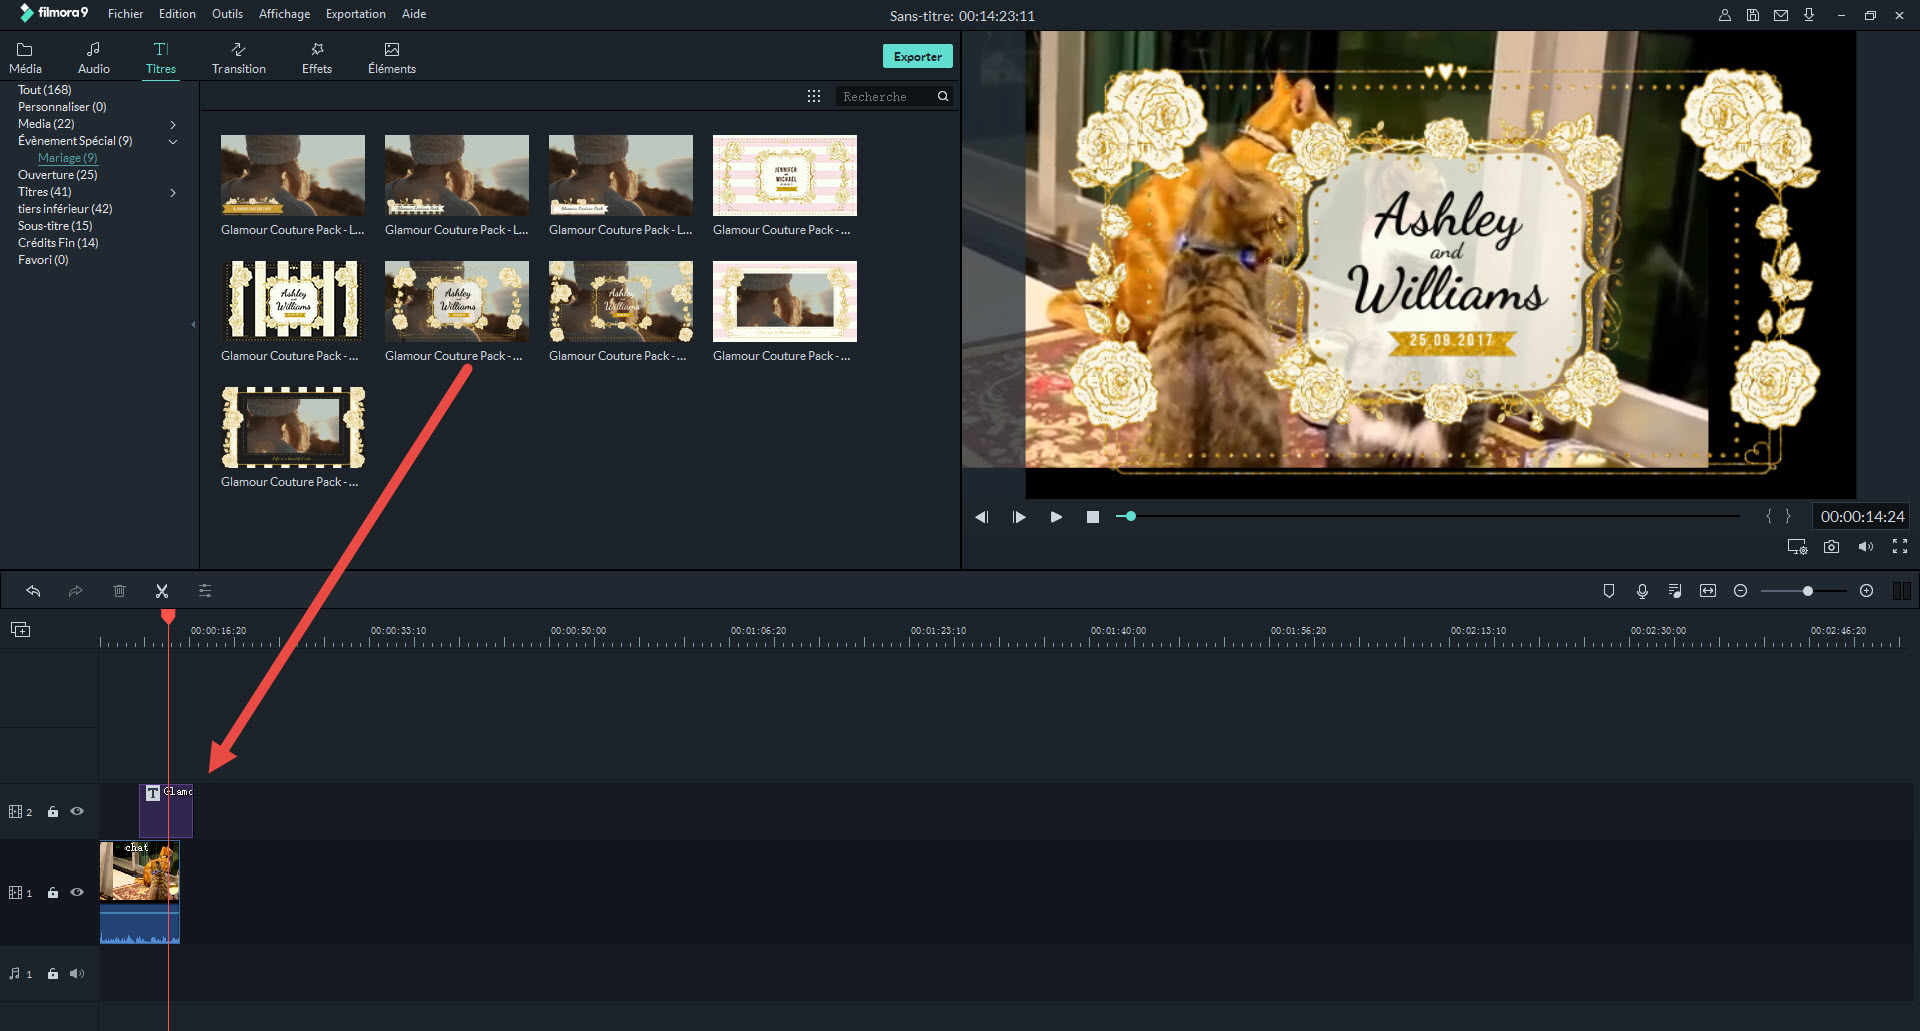This screenshot has width=1920, height=1031.
Task: Click the scissors split icon
Action: point(162,591)
